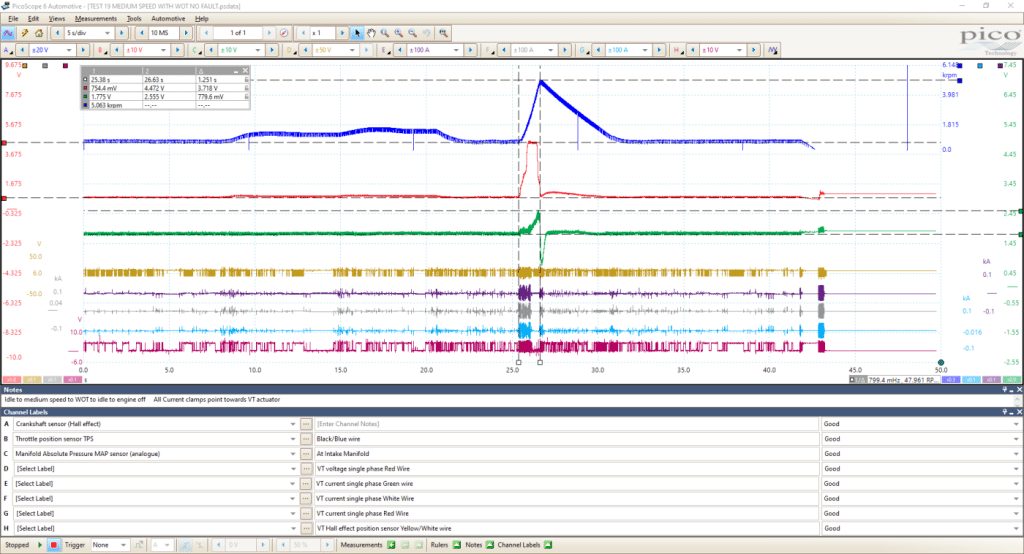Click the add measurement green icon

point(391,545)
